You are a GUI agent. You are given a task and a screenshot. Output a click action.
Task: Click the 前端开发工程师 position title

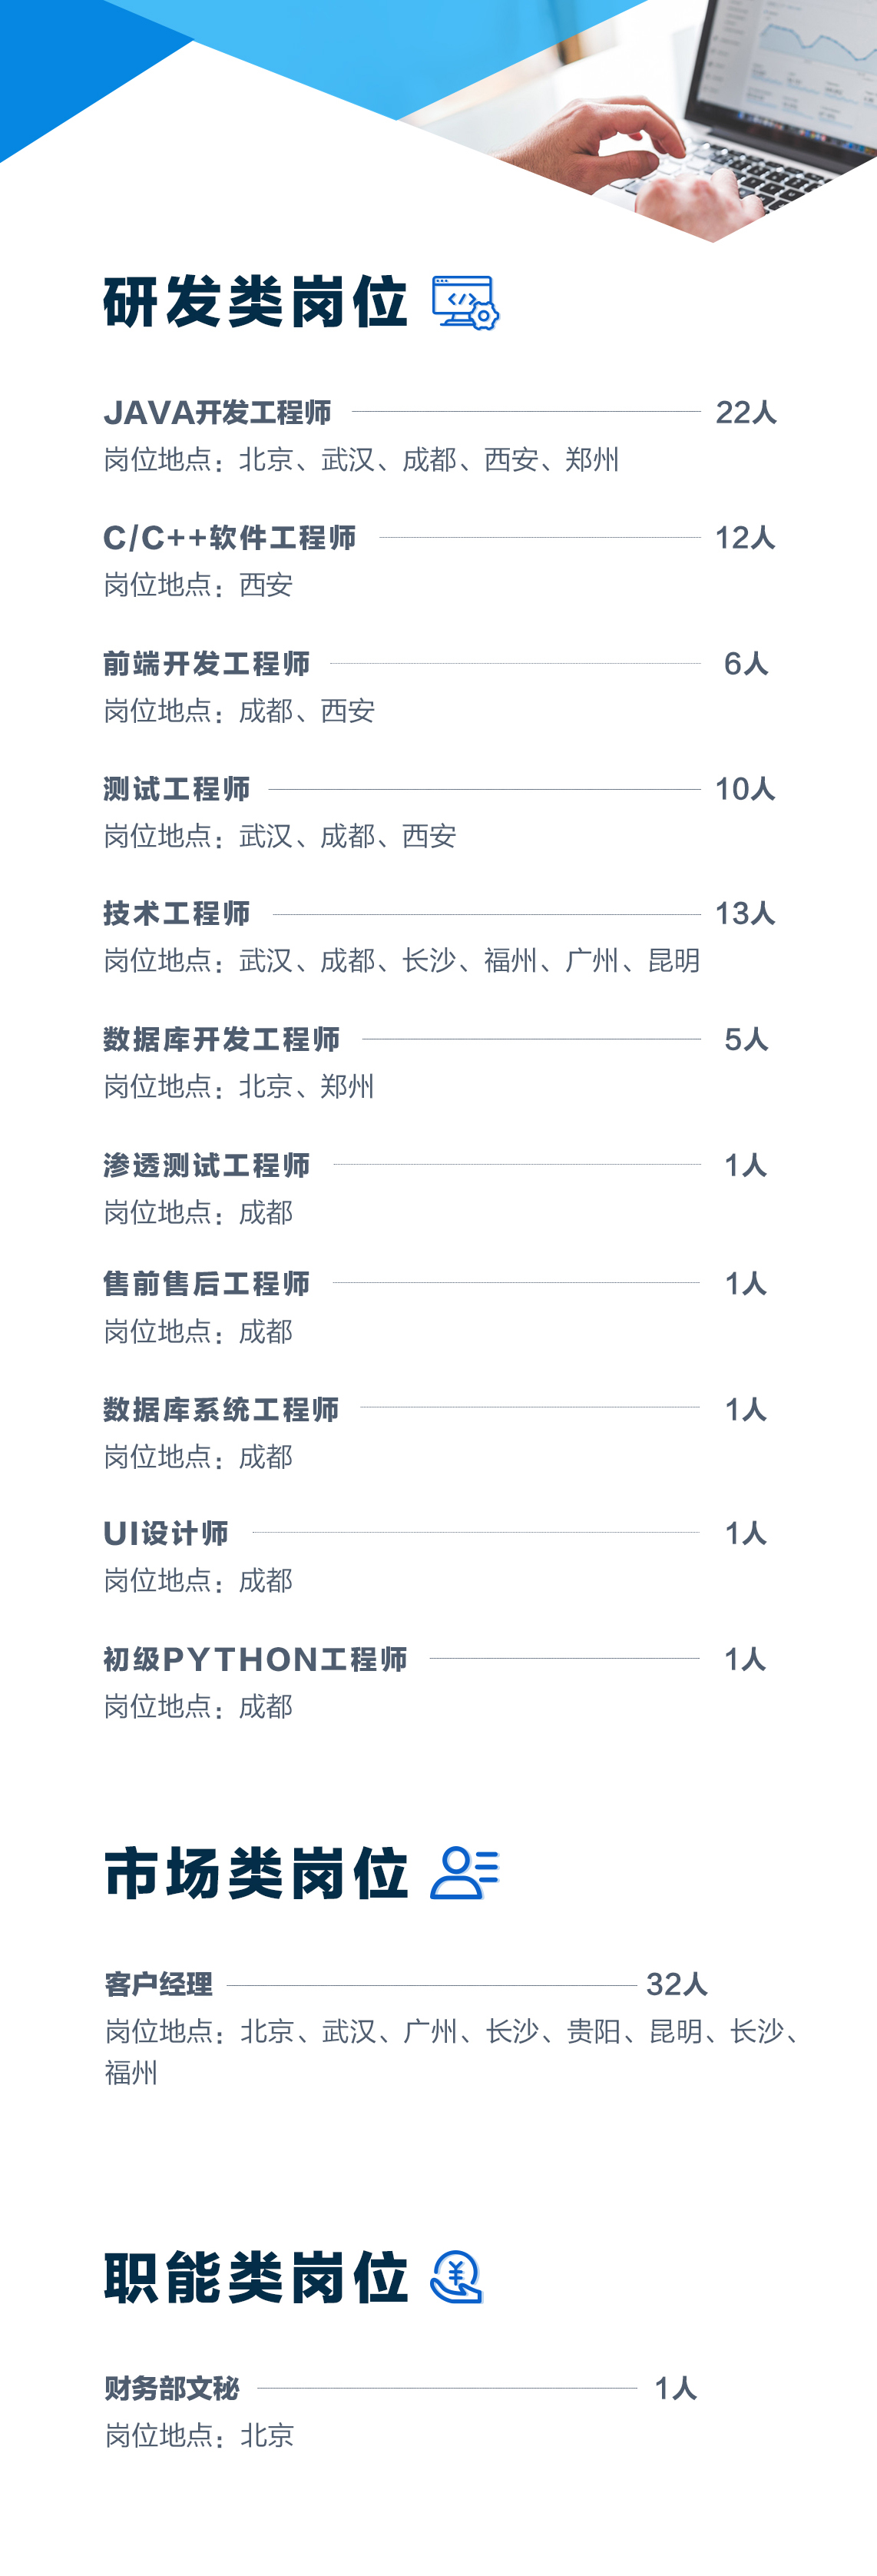click(206, 663)
